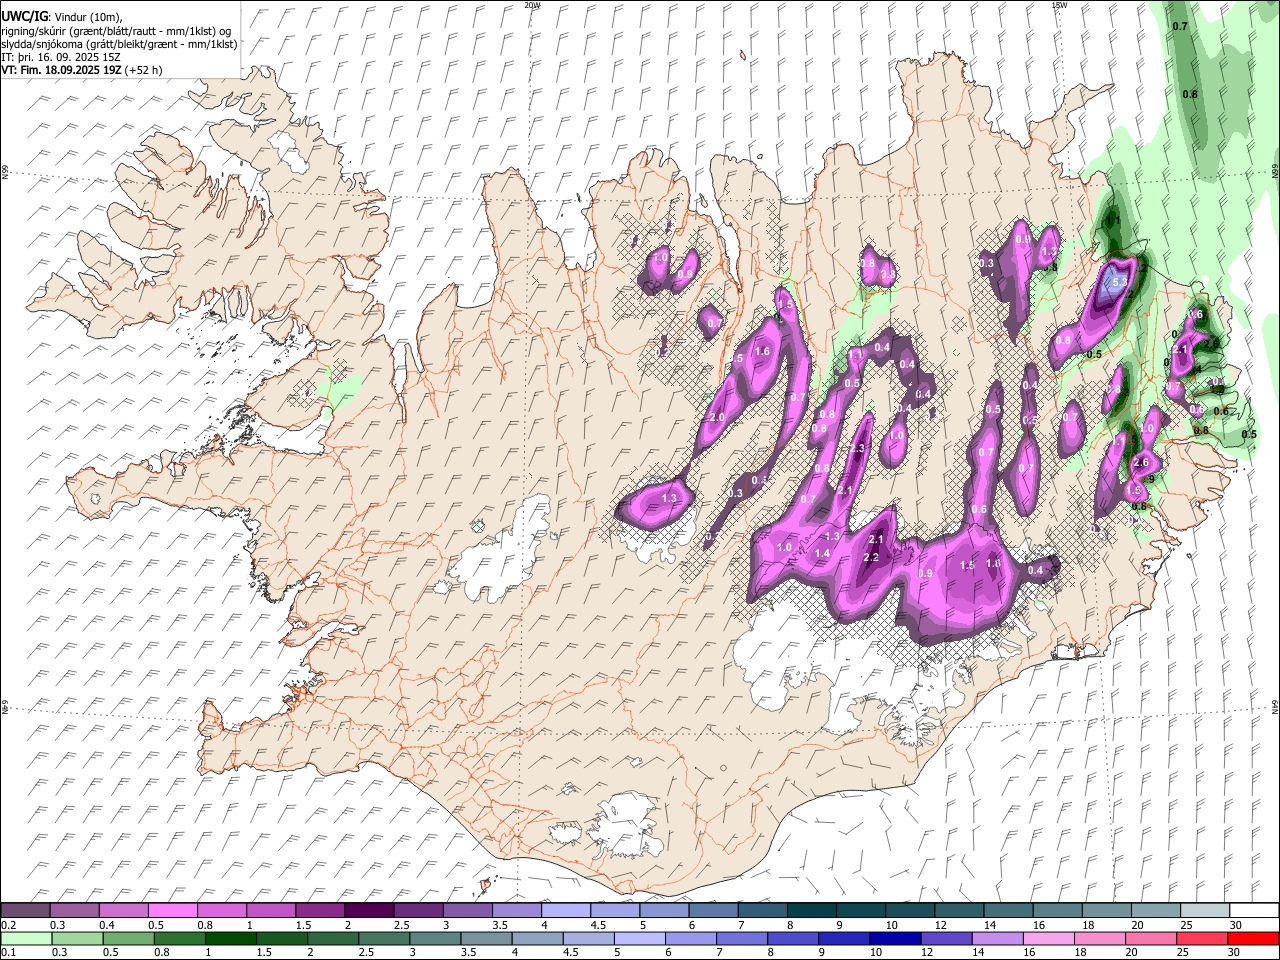
Task: Click the dark mauve 0.2 swatch, top legend row
Action: click(x=26, y=911)
